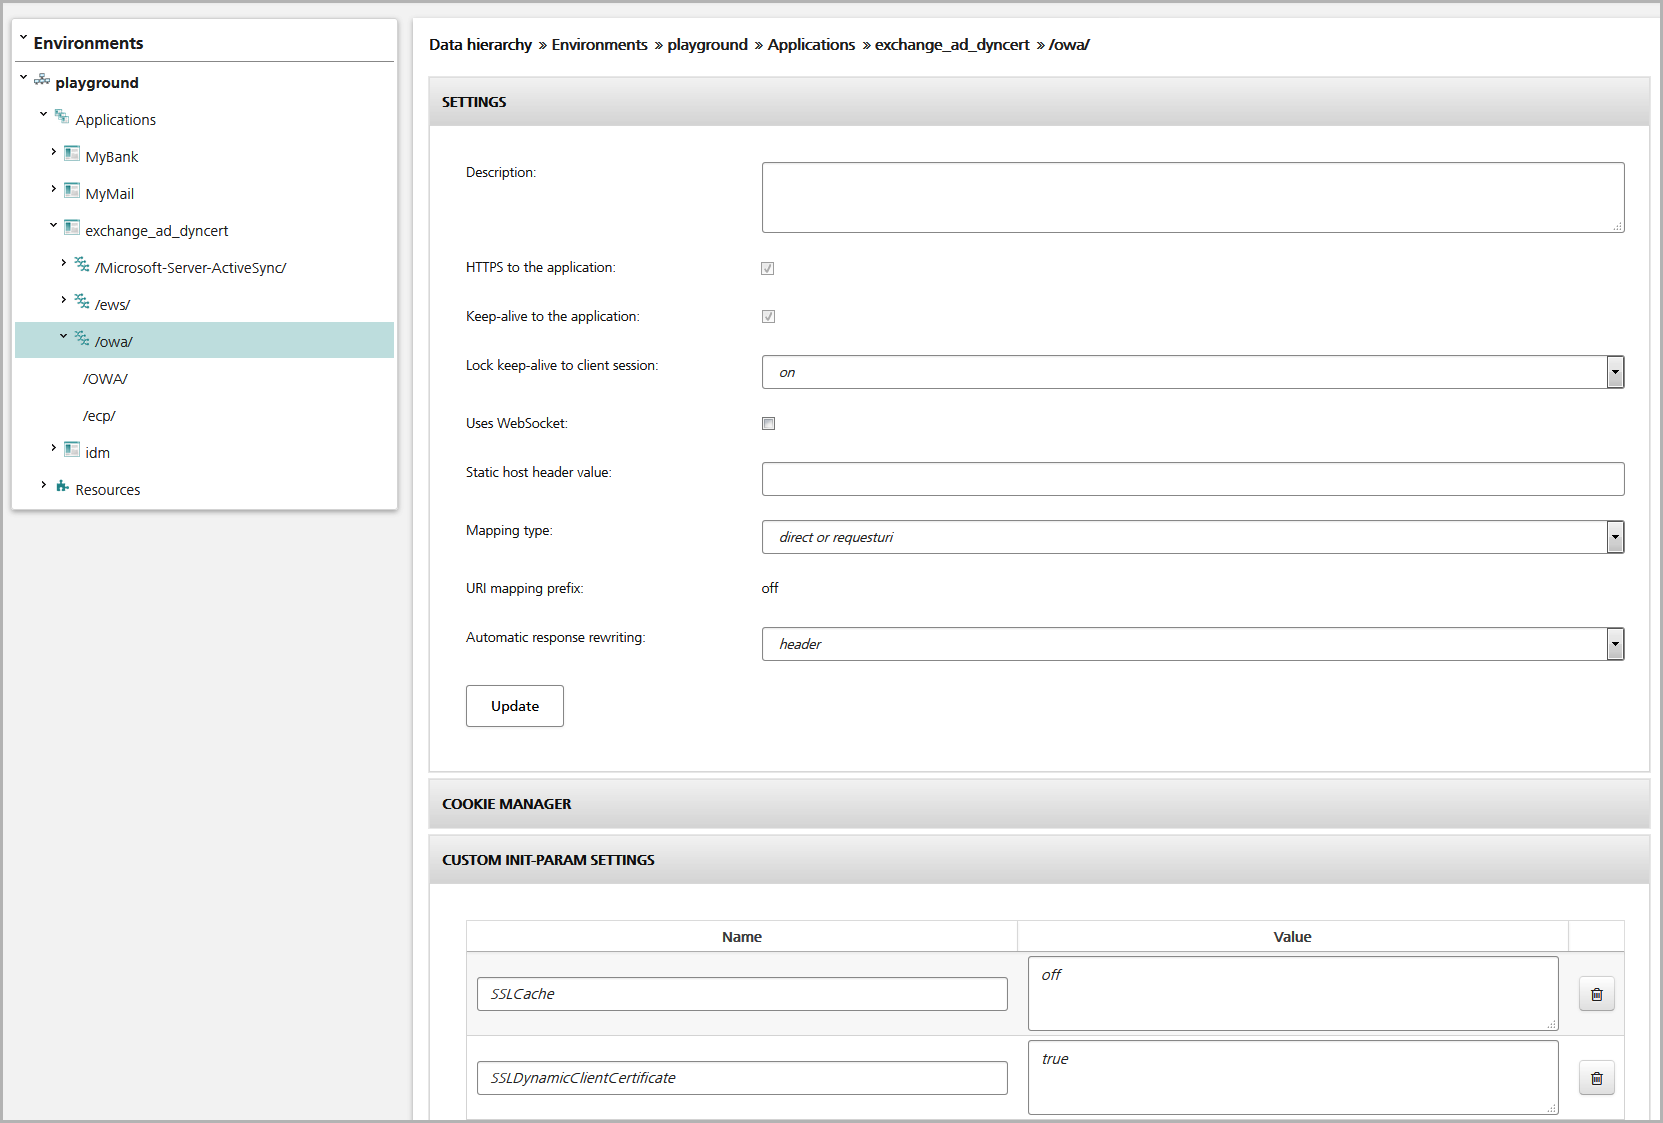Delete the SSLDynamicClientCertificate row
1663x1123 pixels.
coord(1597,1078)
